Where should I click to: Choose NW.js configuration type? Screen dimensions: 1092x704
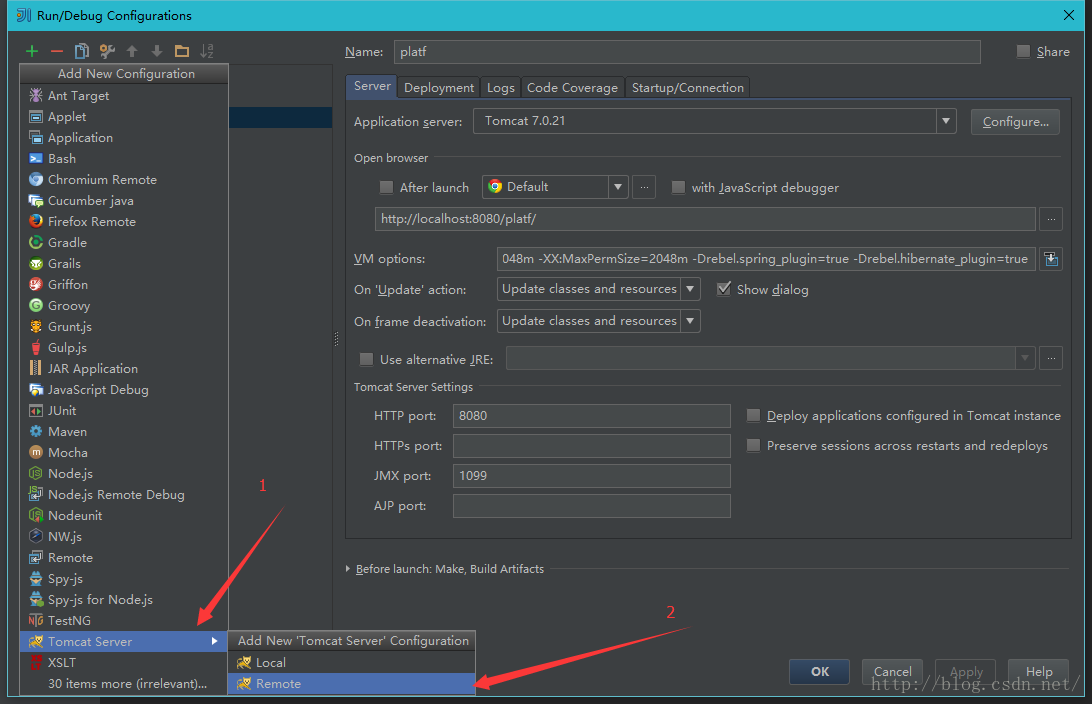tap(124, 536)
